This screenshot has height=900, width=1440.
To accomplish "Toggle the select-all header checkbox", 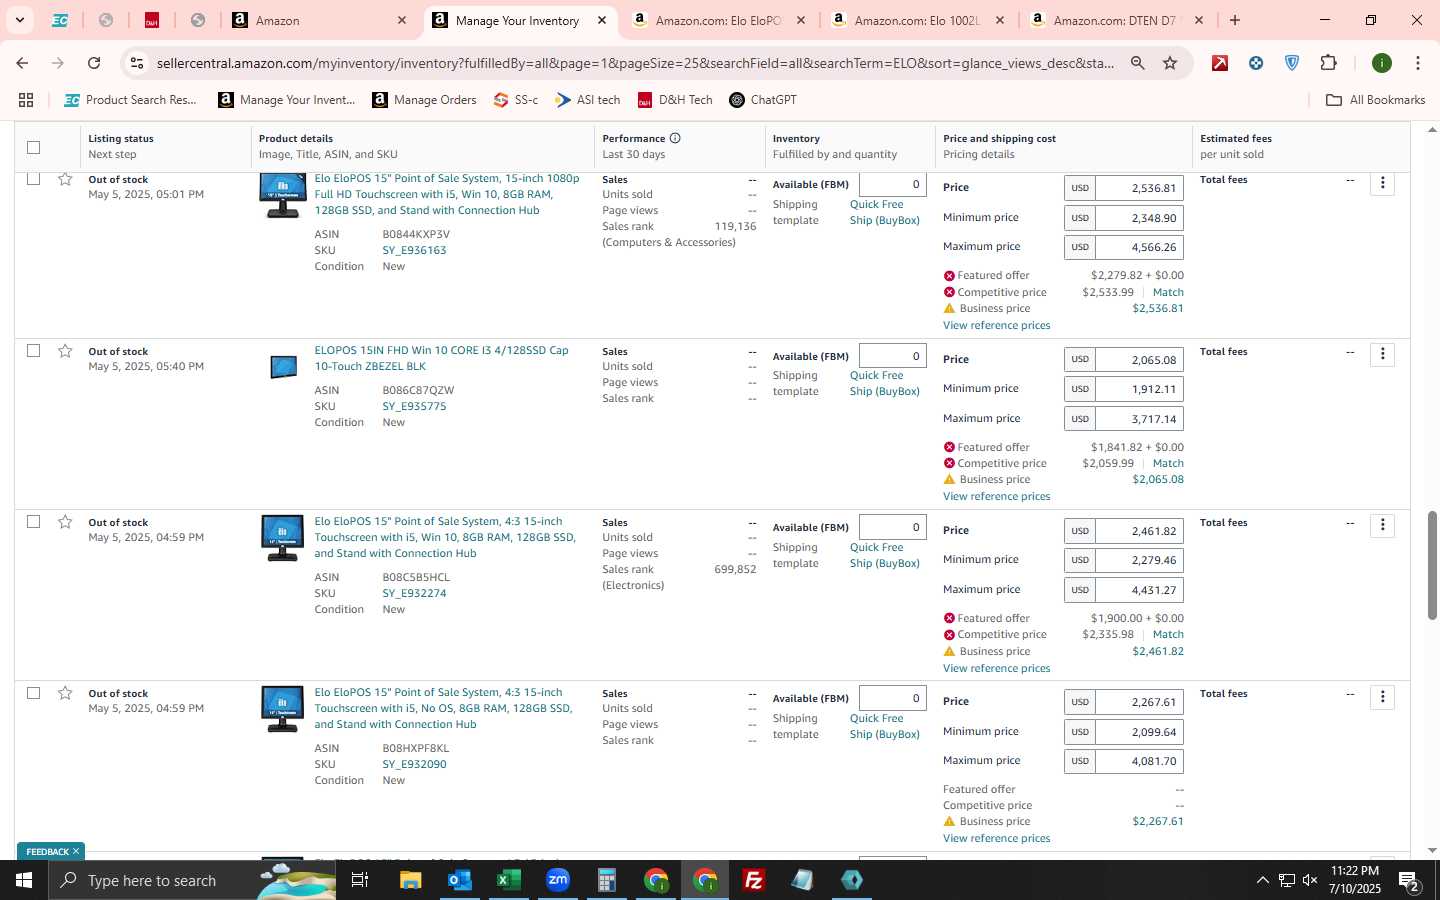I will 33,147.
